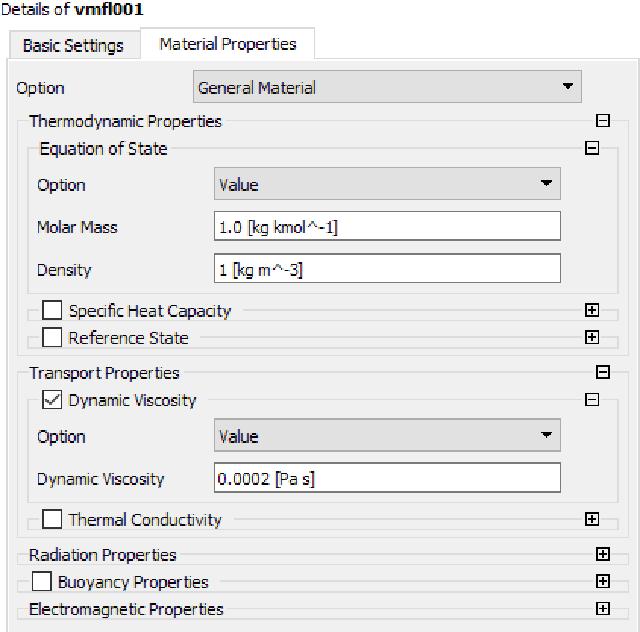This screenshot has width=640, height=632.
Task: Click the Molar Mass input field
Action: tap(387, 226)
